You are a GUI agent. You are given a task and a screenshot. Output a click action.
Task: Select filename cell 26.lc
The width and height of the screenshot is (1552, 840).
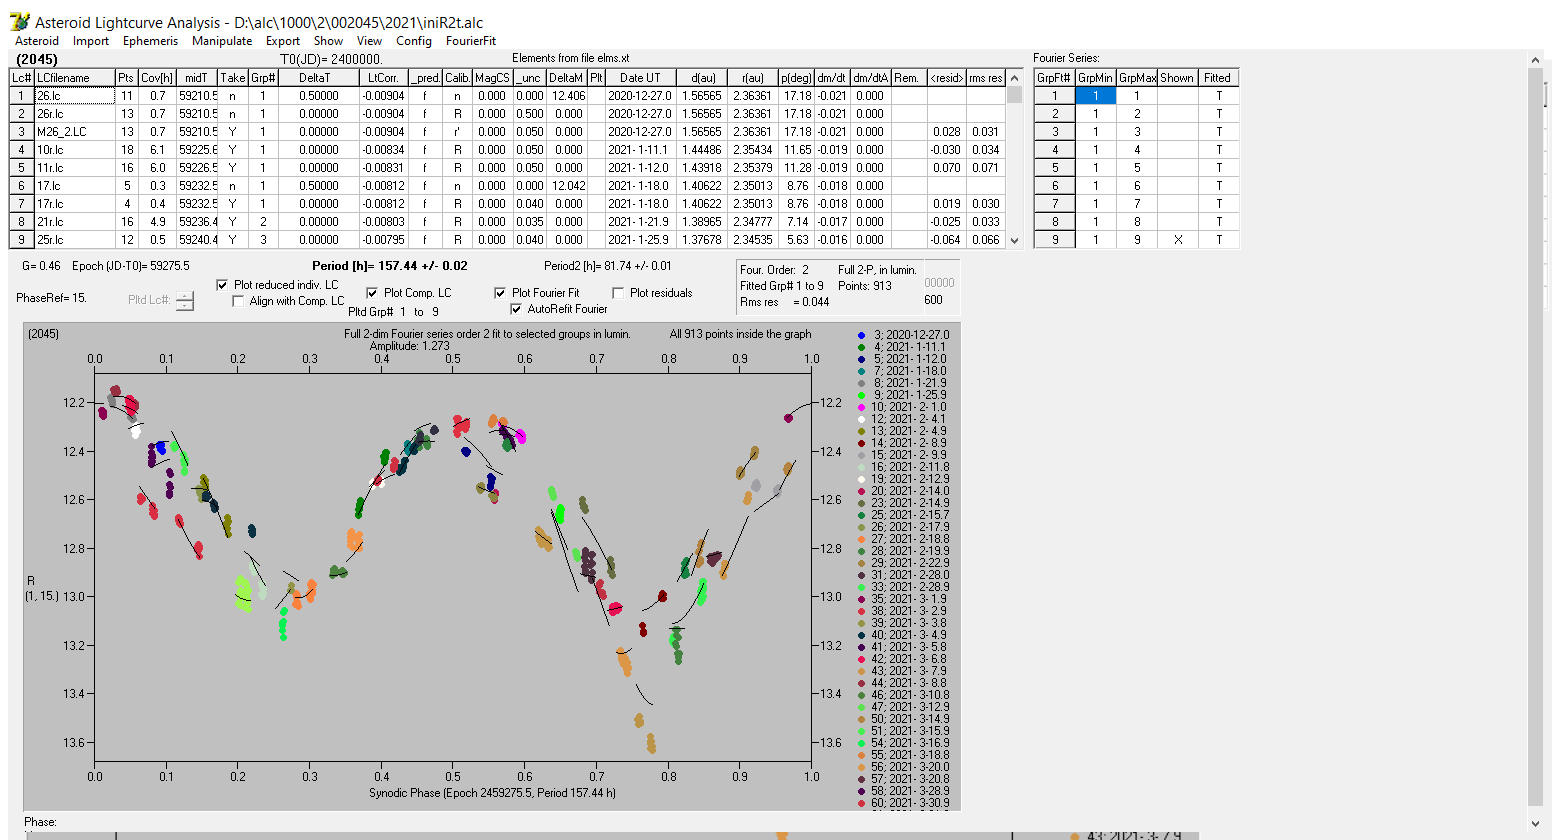[x=74, y=96]
